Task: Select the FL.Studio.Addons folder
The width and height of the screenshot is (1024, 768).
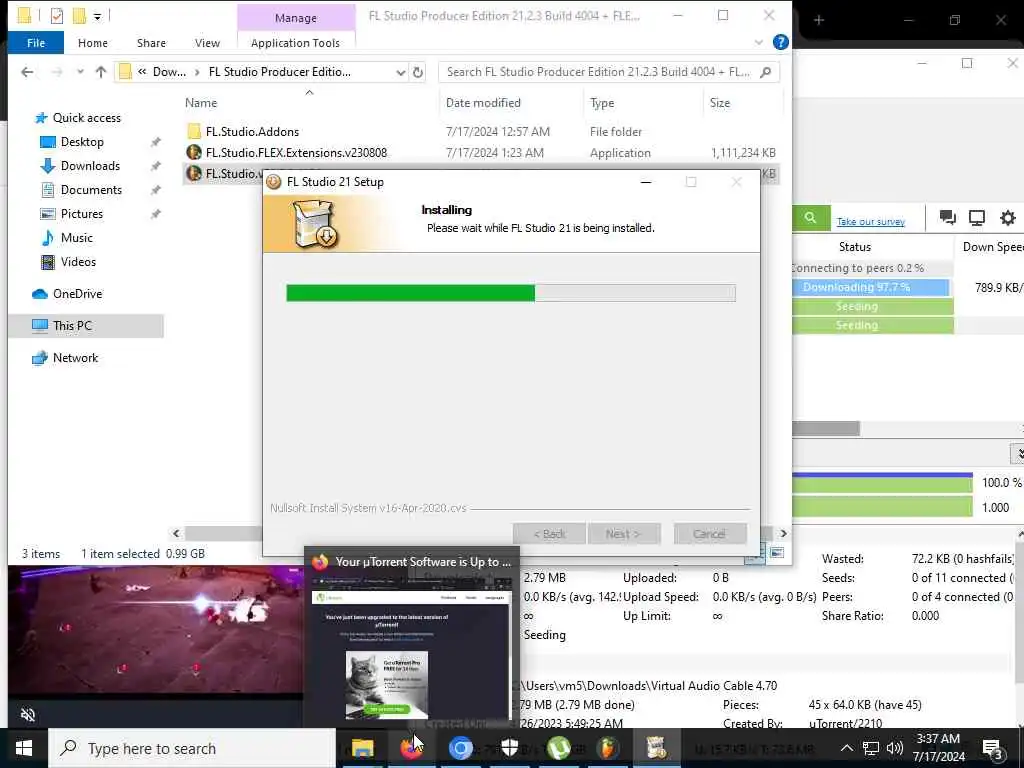Action: coord(252,132)
